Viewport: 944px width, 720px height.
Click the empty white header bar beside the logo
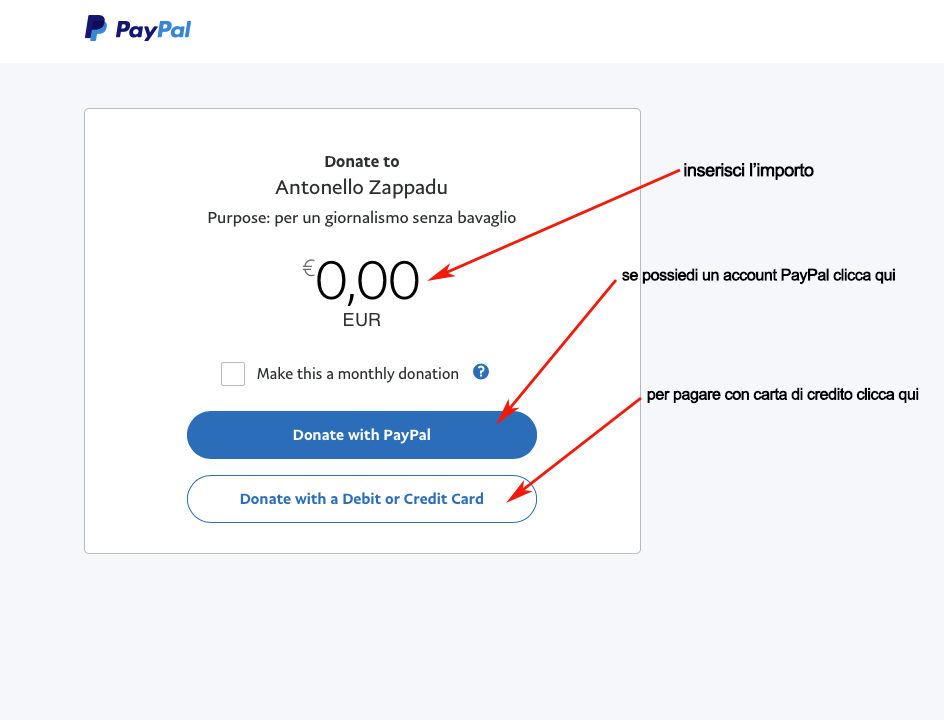pyautogui.click(x=560, y=30)
